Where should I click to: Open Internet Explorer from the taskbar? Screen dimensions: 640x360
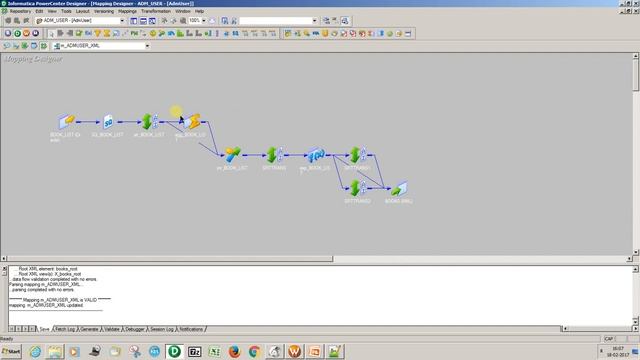pos(35,351)
